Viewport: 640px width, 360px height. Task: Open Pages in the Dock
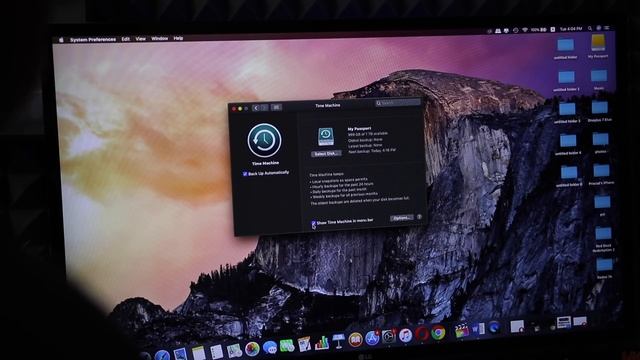pyautogui.click(x=304, y=345)
